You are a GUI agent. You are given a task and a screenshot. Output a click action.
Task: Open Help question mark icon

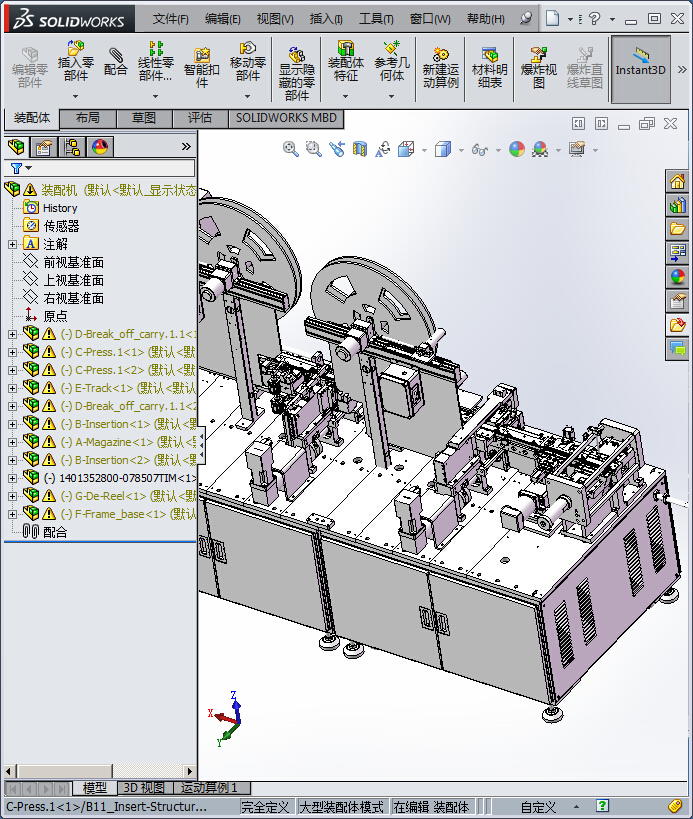(x=594, y=19)
